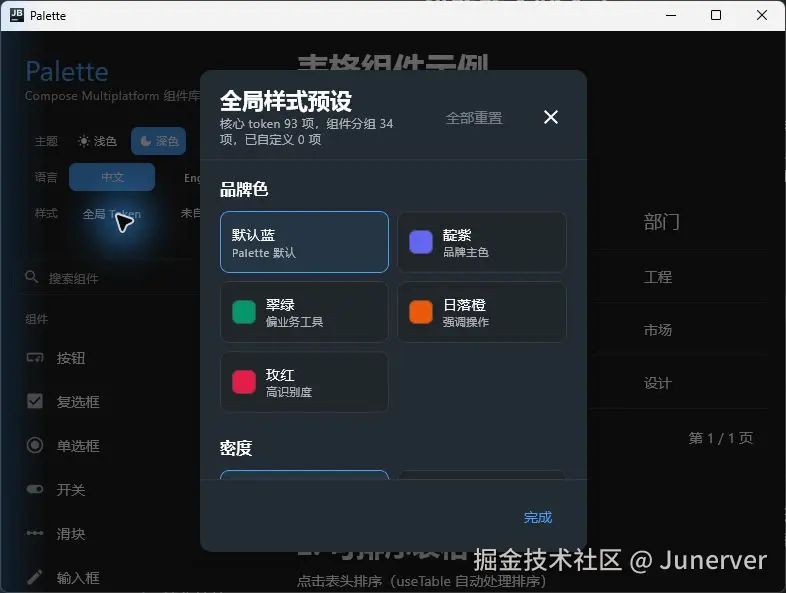Click the button icon beside 按钮
The height and width of the screenshot is (593, 786).
[35, 357]
